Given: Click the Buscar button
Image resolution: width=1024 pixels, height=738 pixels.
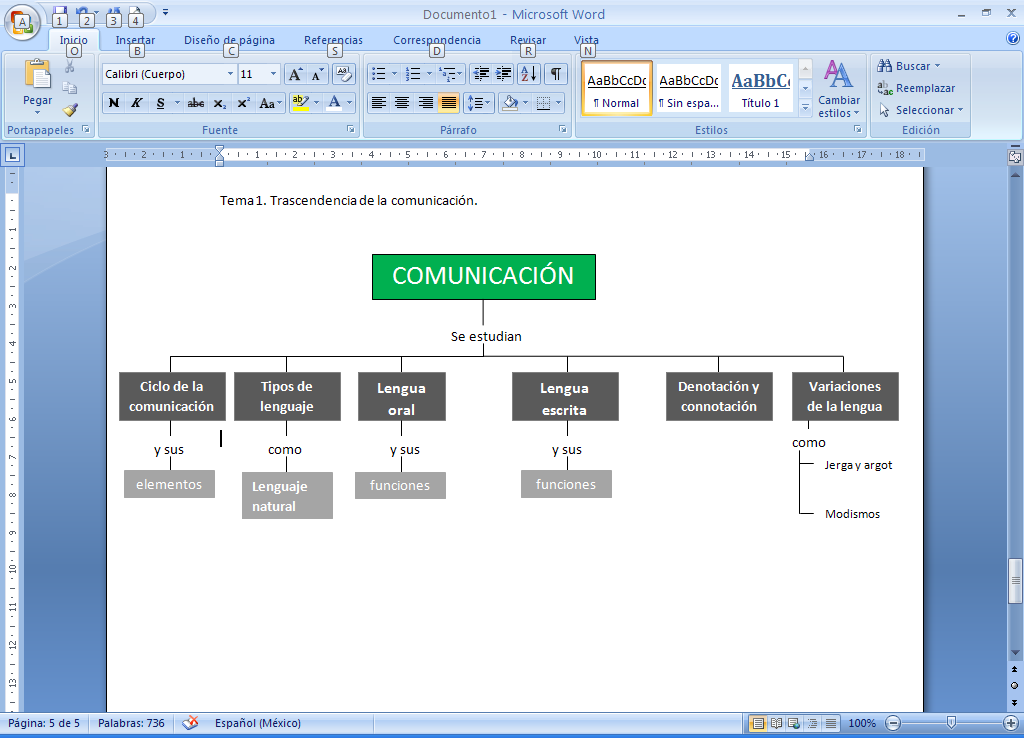Looking at the screenshot, I should coord(908,66).
